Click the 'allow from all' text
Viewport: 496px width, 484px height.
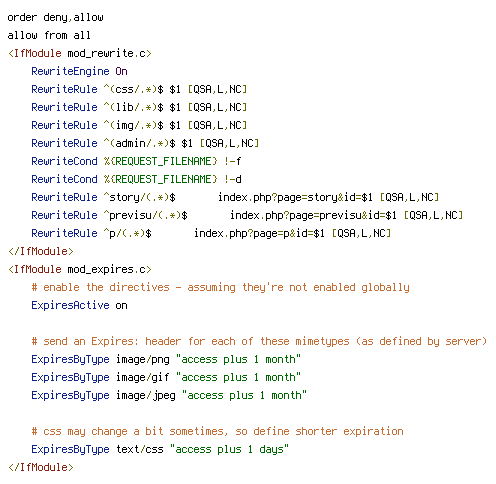coord(49,35)
